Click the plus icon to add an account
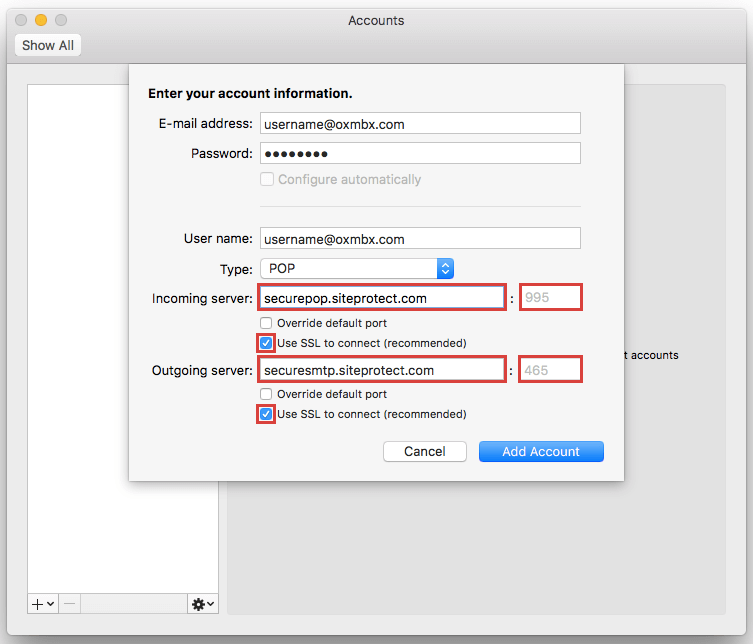Screen dimensions: 753x644 pyautogui.click(x=40, y=604)
